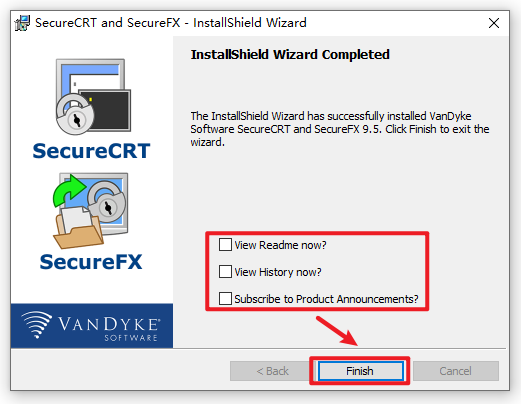Click the "InstallShield Wizard Completed" heading

290,55
